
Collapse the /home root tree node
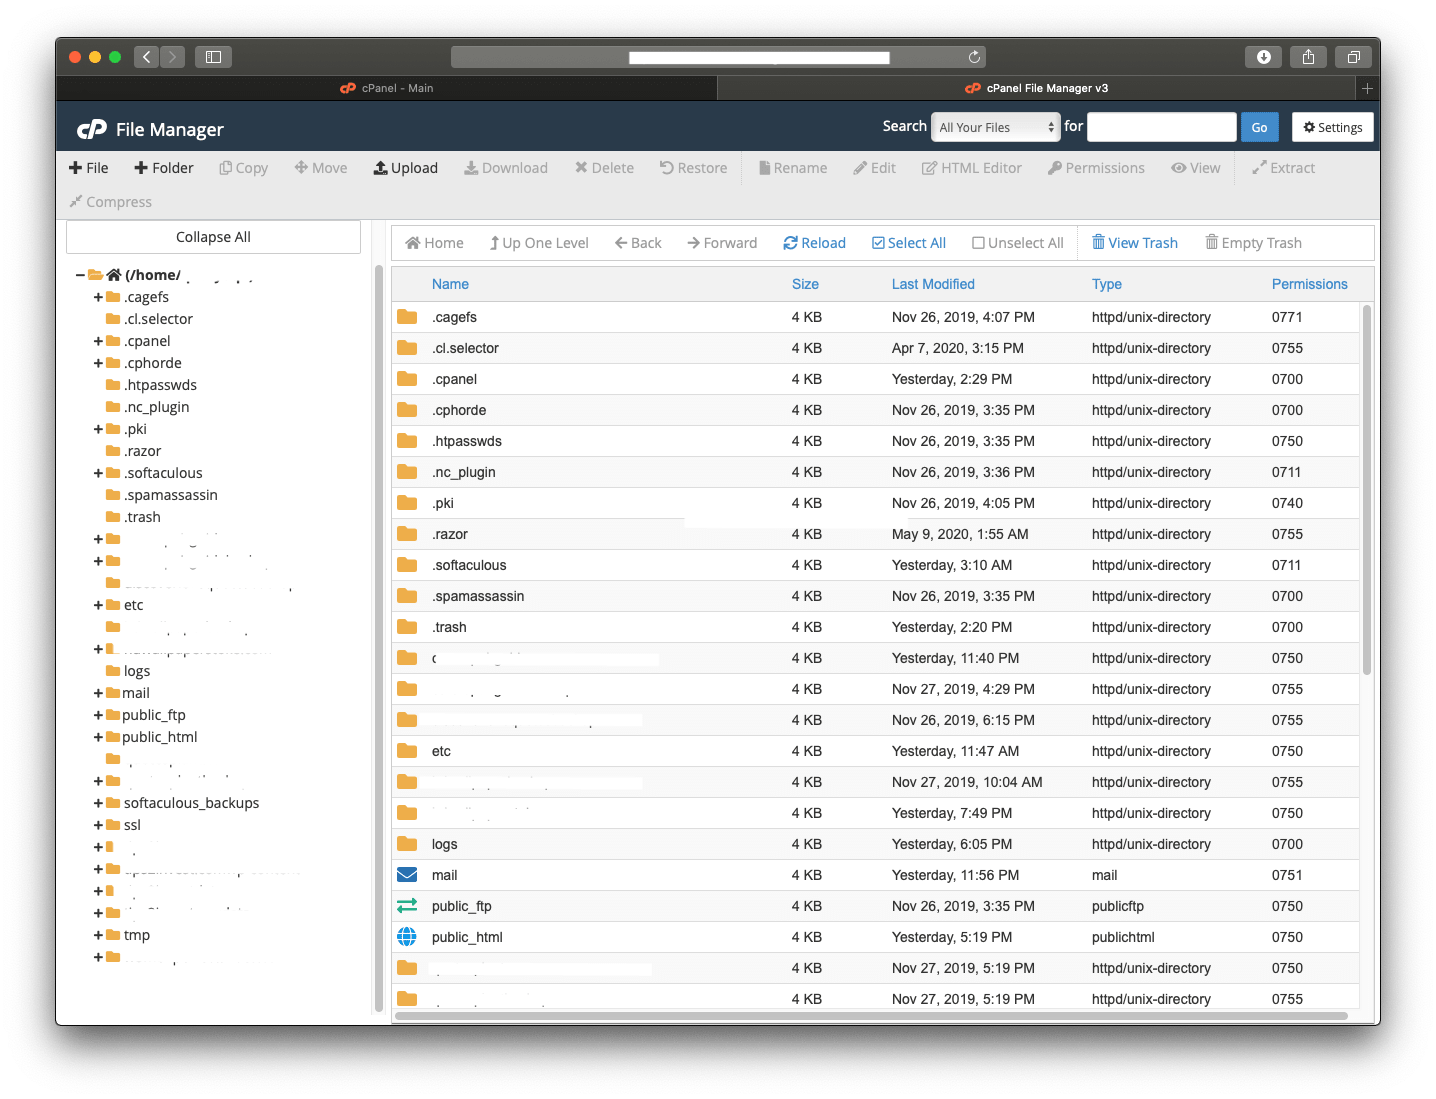point(80,275)
